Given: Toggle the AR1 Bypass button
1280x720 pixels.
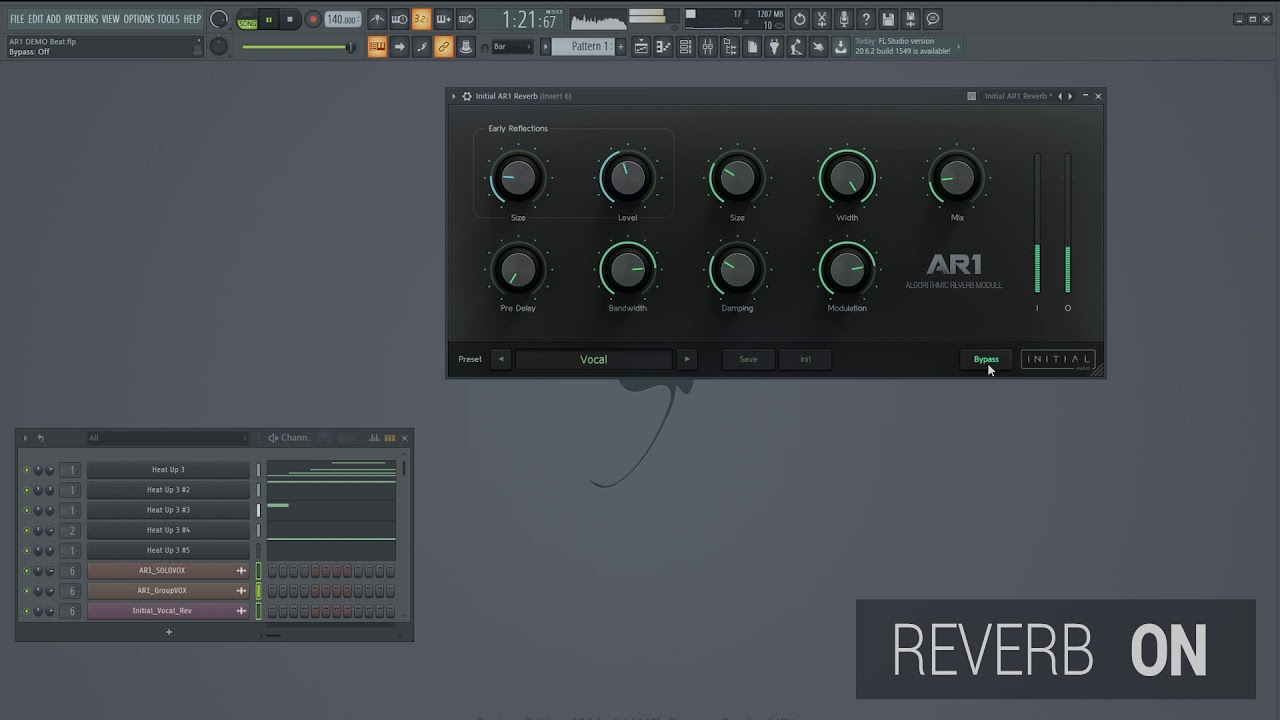Looking at the screenshot, I should [x=986, y=359].
